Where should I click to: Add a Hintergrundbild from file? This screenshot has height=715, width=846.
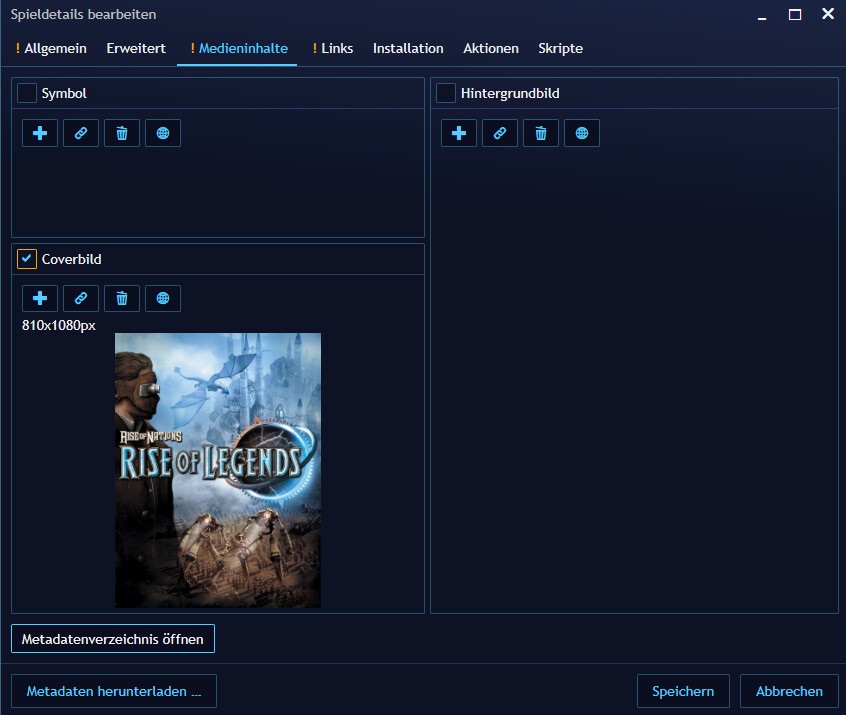pyautogui.click(x=459, y=133)
